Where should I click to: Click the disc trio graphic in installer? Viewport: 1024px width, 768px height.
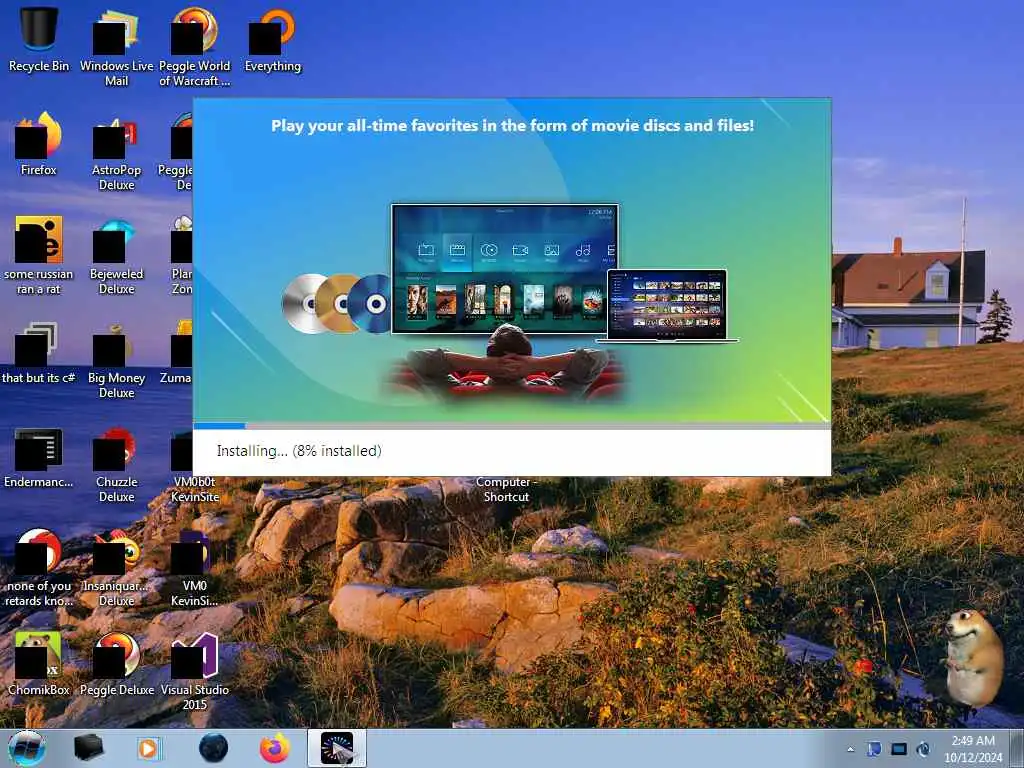click(336, 304)
